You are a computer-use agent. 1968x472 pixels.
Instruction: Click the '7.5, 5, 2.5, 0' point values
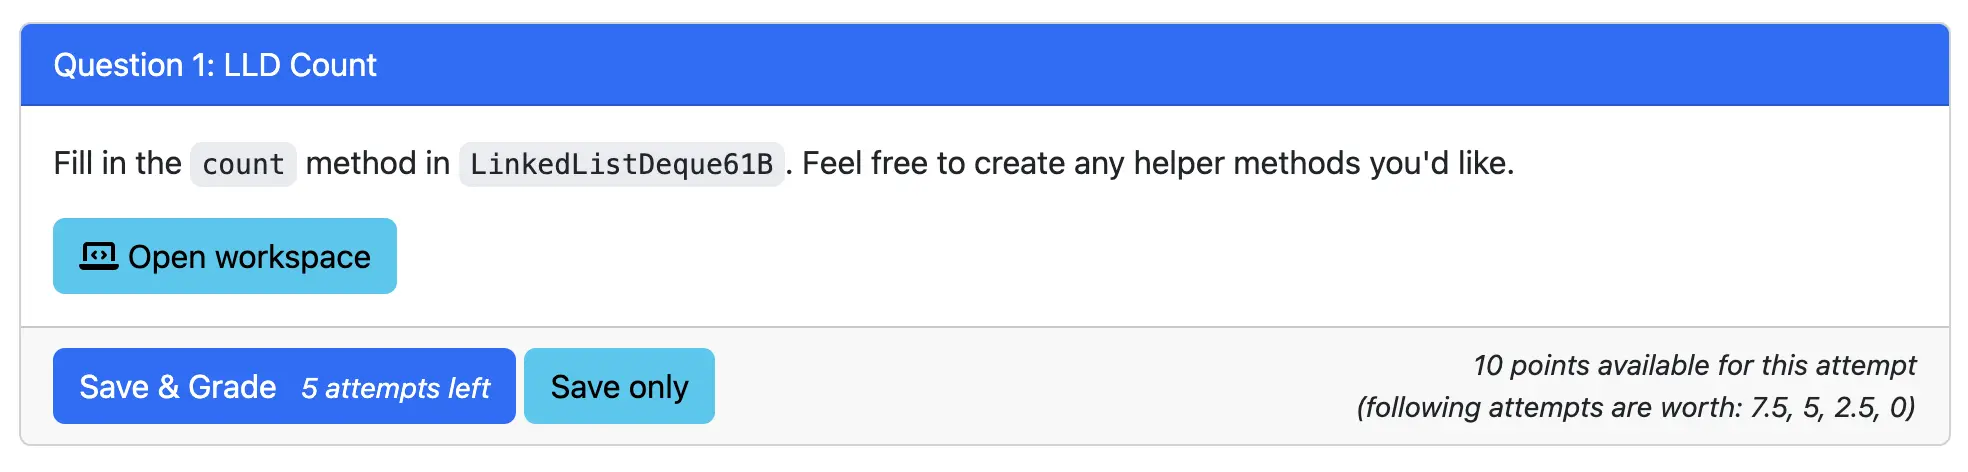tap(1832, 407)
